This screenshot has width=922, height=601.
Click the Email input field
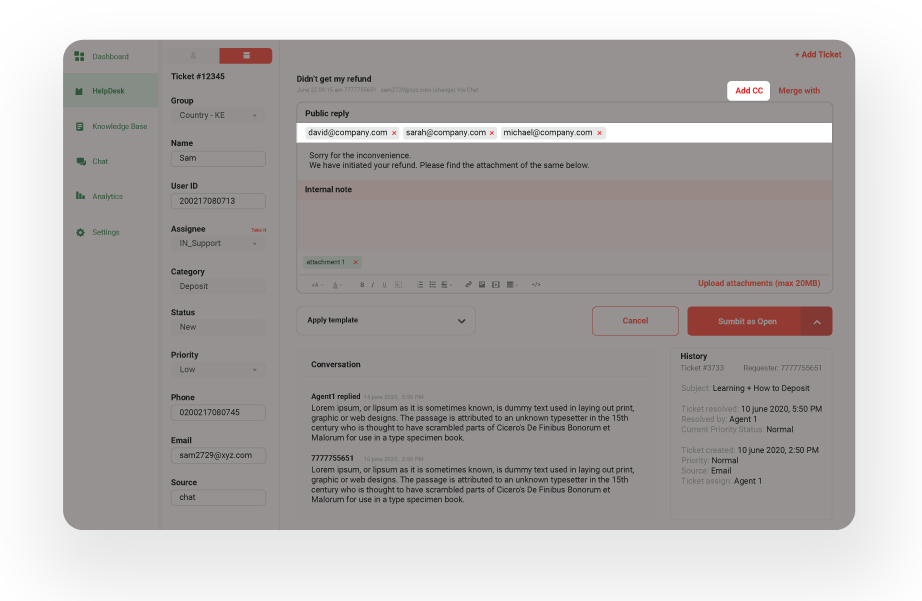(x=217, y=455)
